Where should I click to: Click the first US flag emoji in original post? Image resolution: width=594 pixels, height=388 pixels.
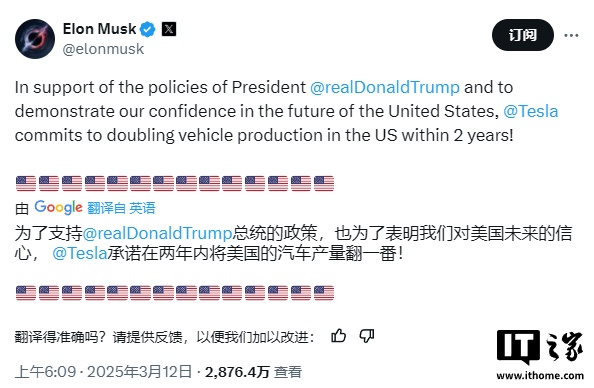[x=26, y=183]
